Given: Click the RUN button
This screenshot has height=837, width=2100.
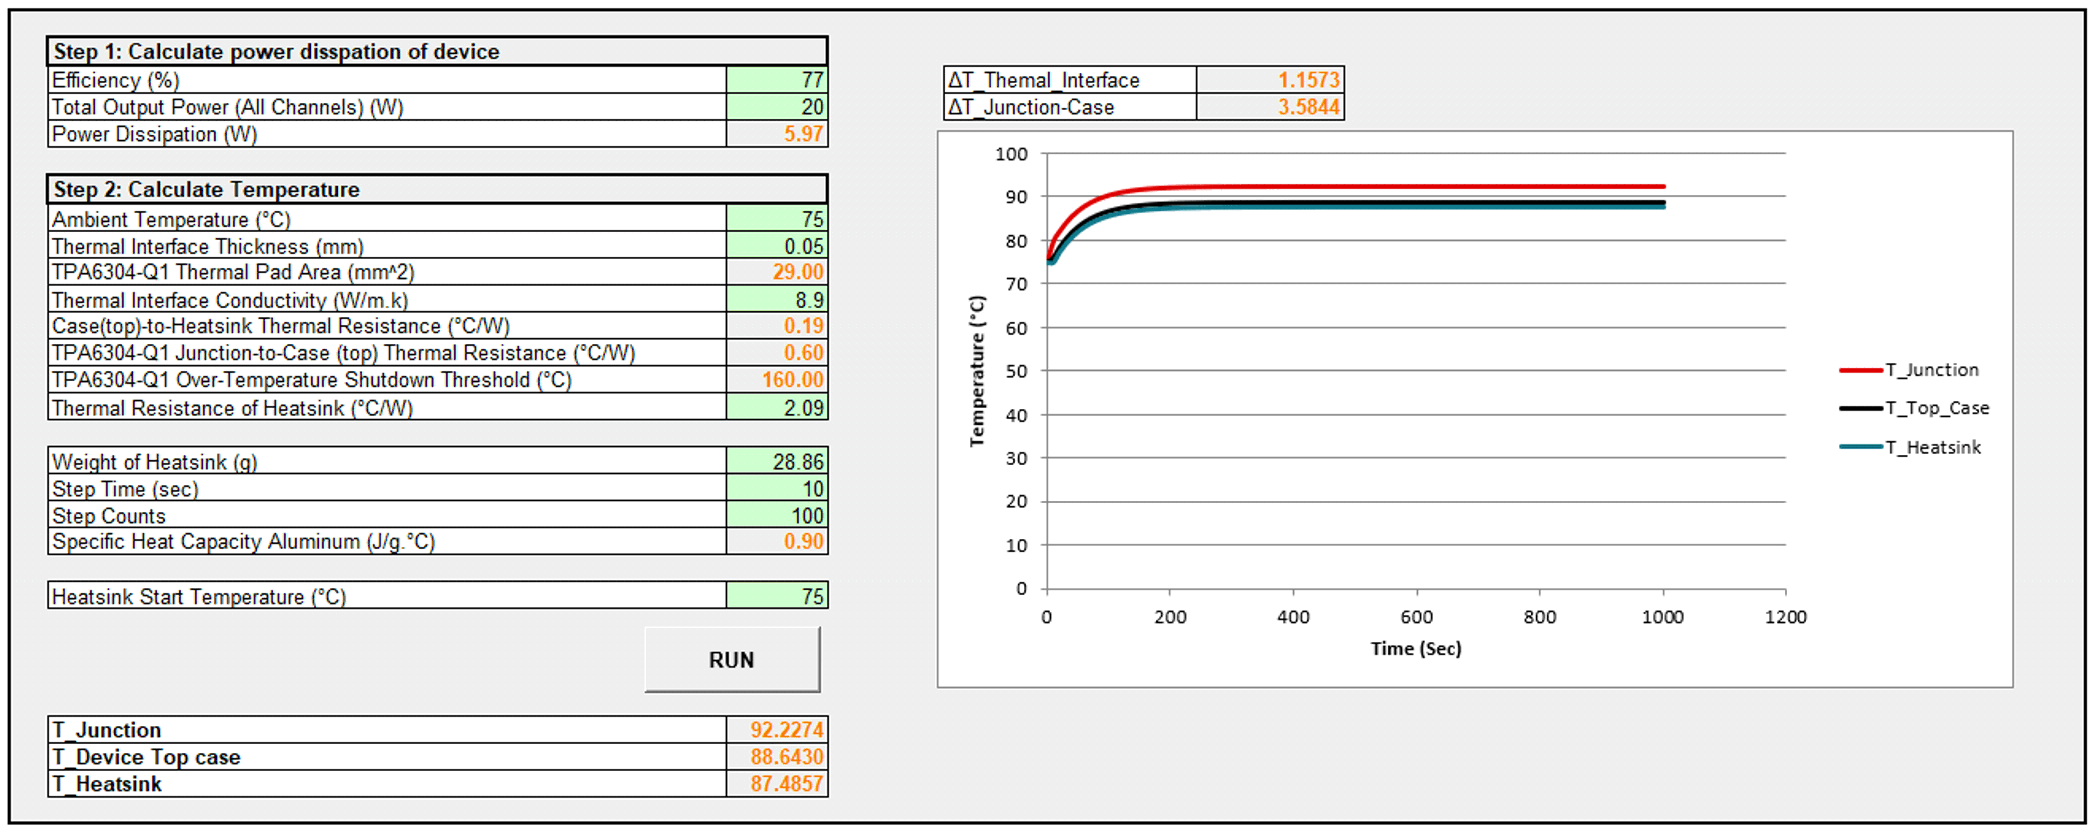Looking at the screenshot, I should 732,660.
